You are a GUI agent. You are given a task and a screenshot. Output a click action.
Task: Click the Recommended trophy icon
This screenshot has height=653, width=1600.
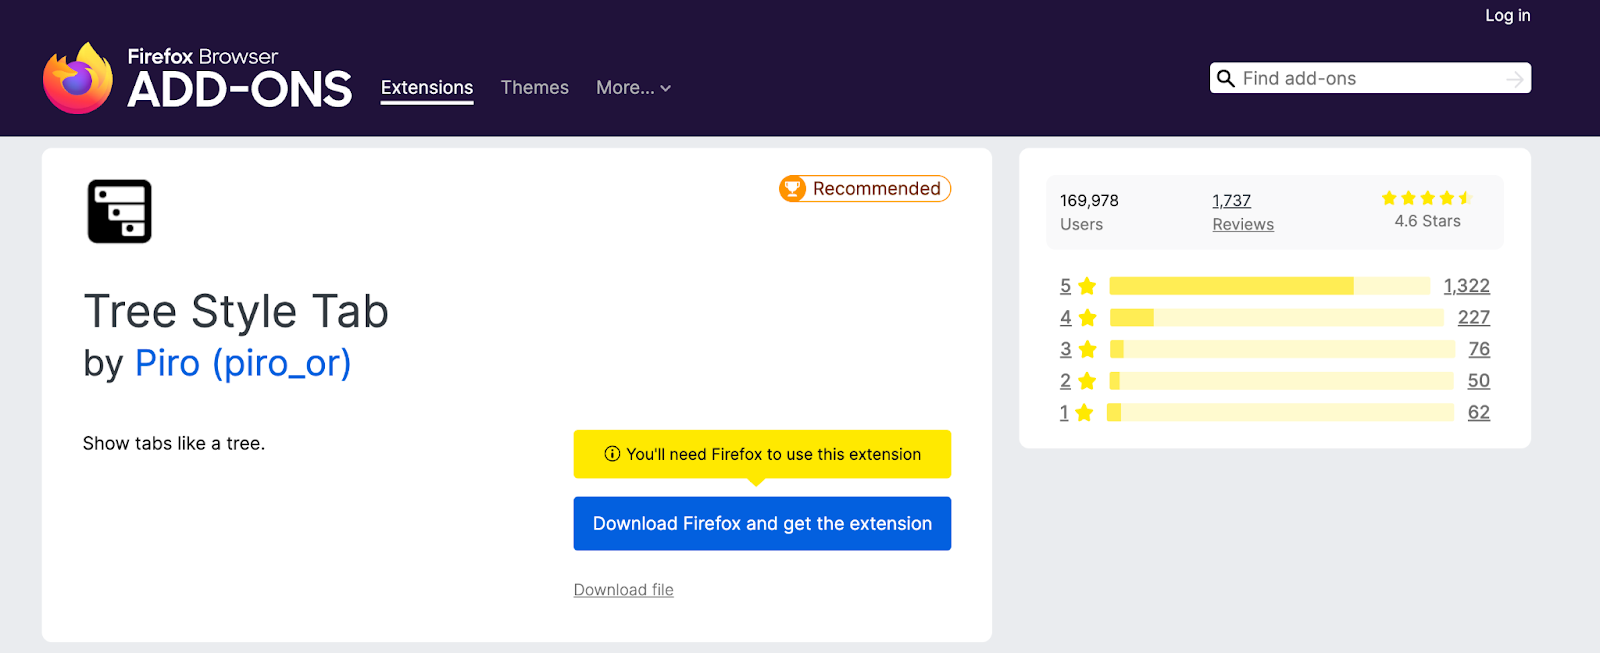click(793, 188)
